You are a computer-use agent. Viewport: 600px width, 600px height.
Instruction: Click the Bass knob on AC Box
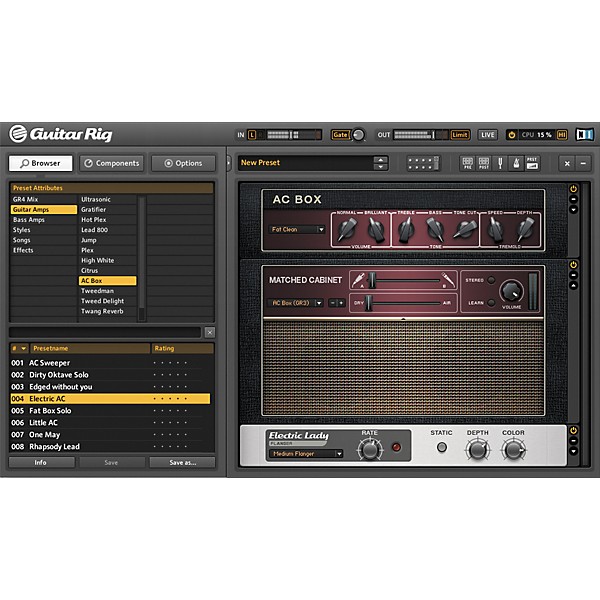coord(435,230)
